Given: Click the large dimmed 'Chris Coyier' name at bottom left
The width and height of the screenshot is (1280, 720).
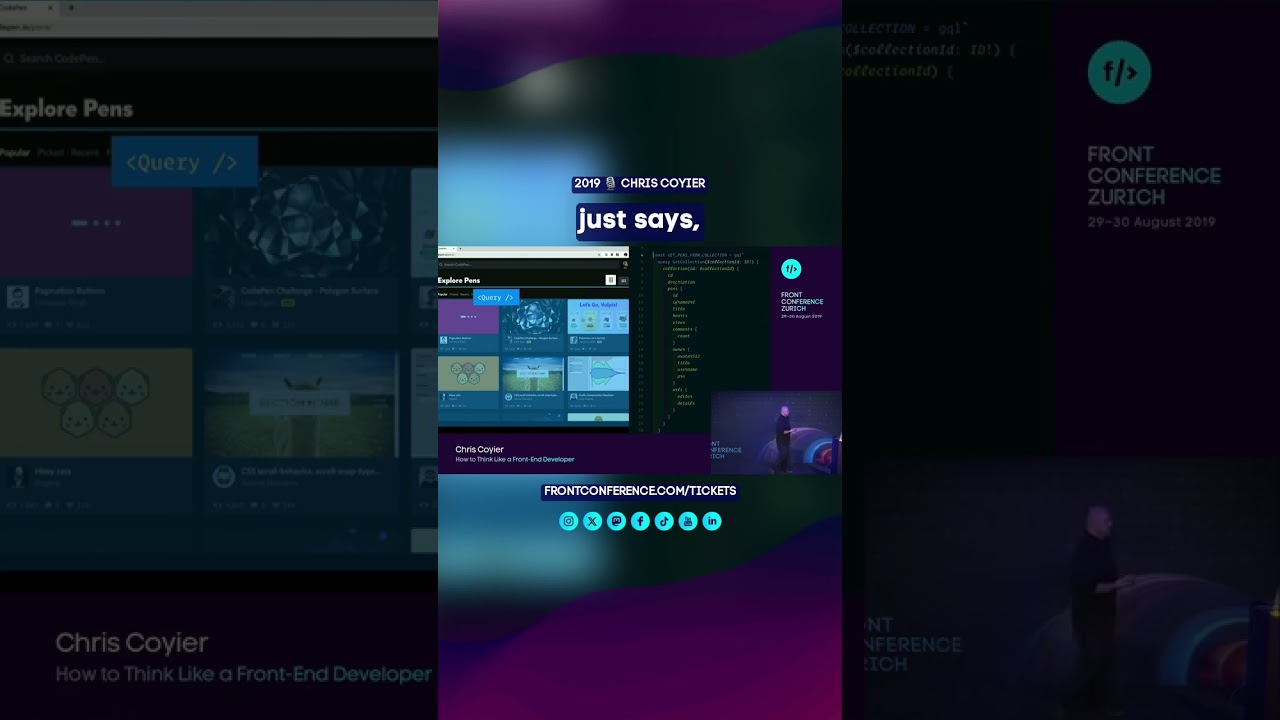Looking at the screenshot, I should coord(132,643).
